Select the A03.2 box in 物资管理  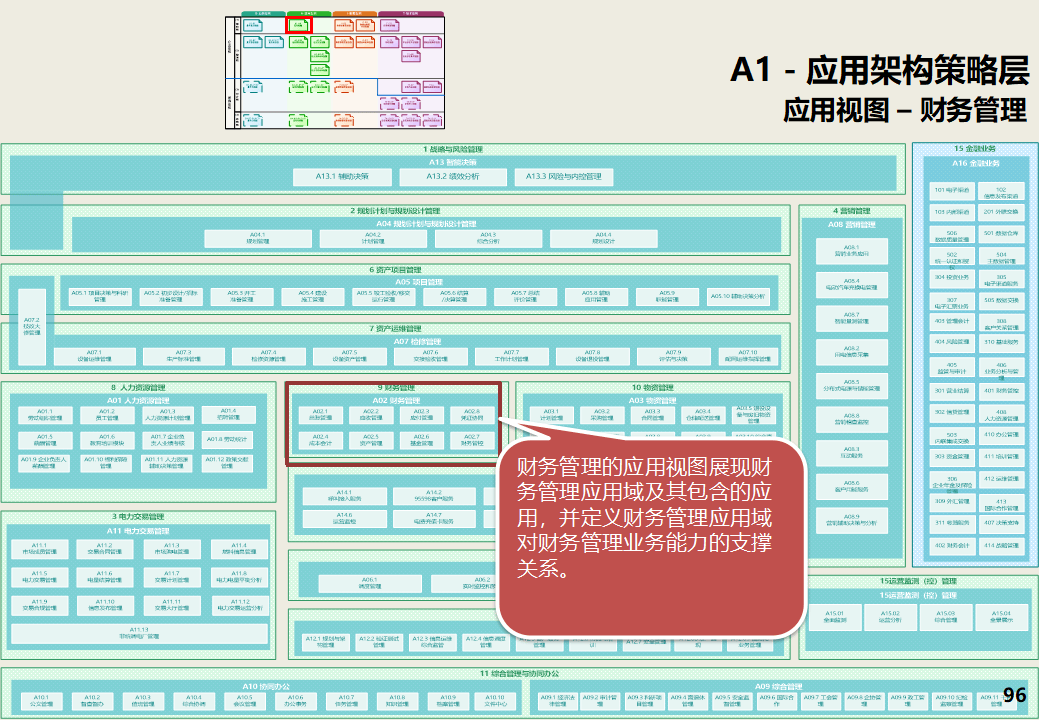pos(602,415)
